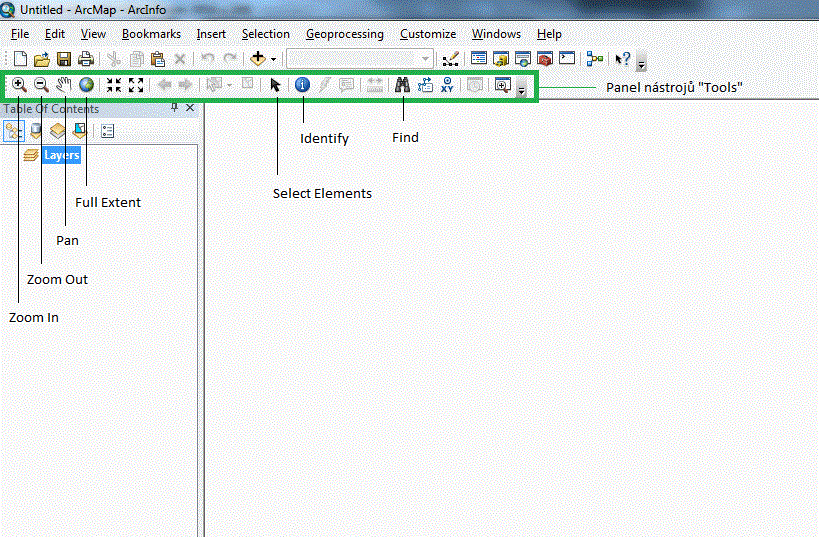The width and height of the screenshot is (819, 537).
Task: Open the ArcToolbox red toolbox icon
Action: pyautogui.click(x=545, y=59)
